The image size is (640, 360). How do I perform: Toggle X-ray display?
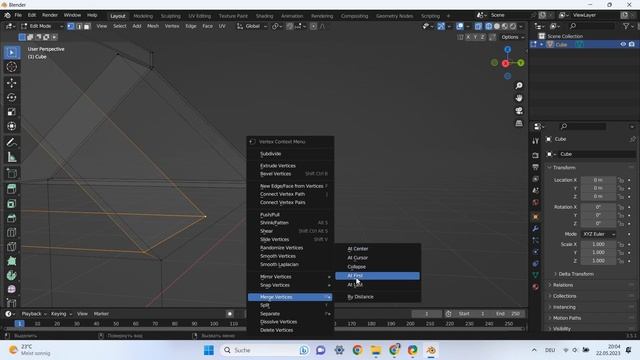(478, 26)
